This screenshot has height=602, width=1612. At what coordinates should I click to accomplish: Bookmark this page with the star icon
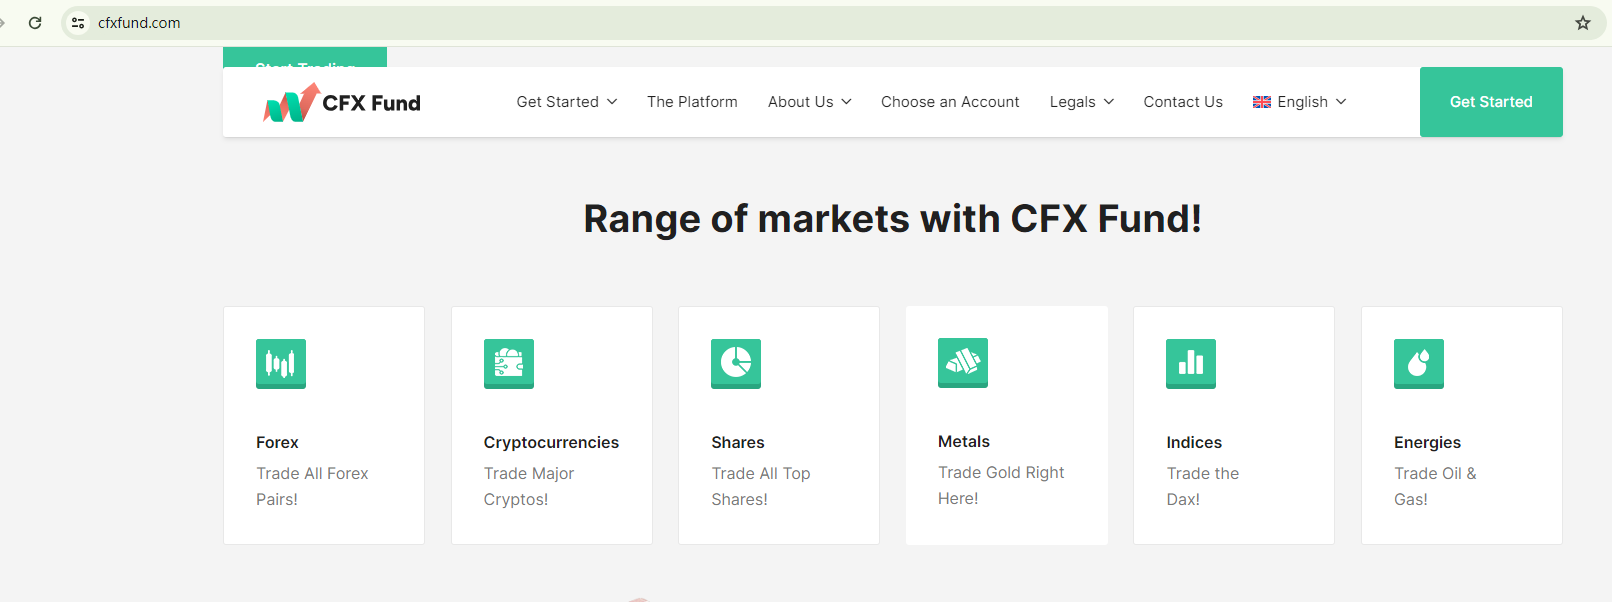tap(1583, 23)
